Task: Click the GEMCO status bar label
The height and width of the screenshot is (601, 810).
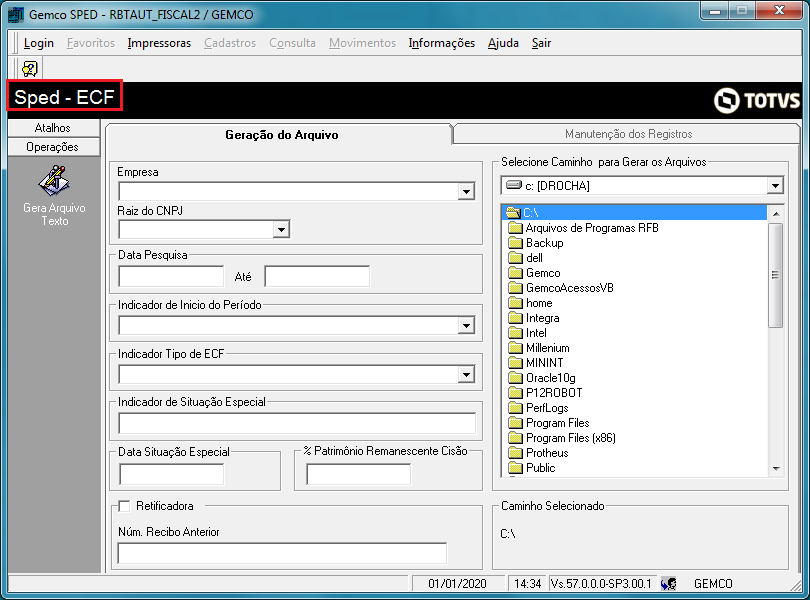Action: pos(713,584)
